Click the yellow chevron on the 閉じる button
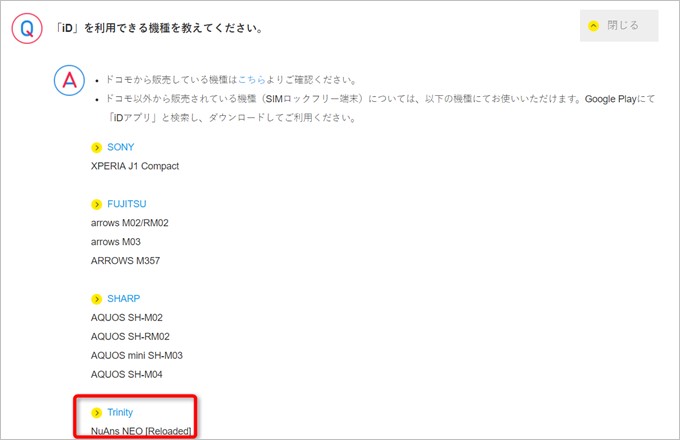Image resolution: width=680 pixels, height=440 pixels. [593, 26]
